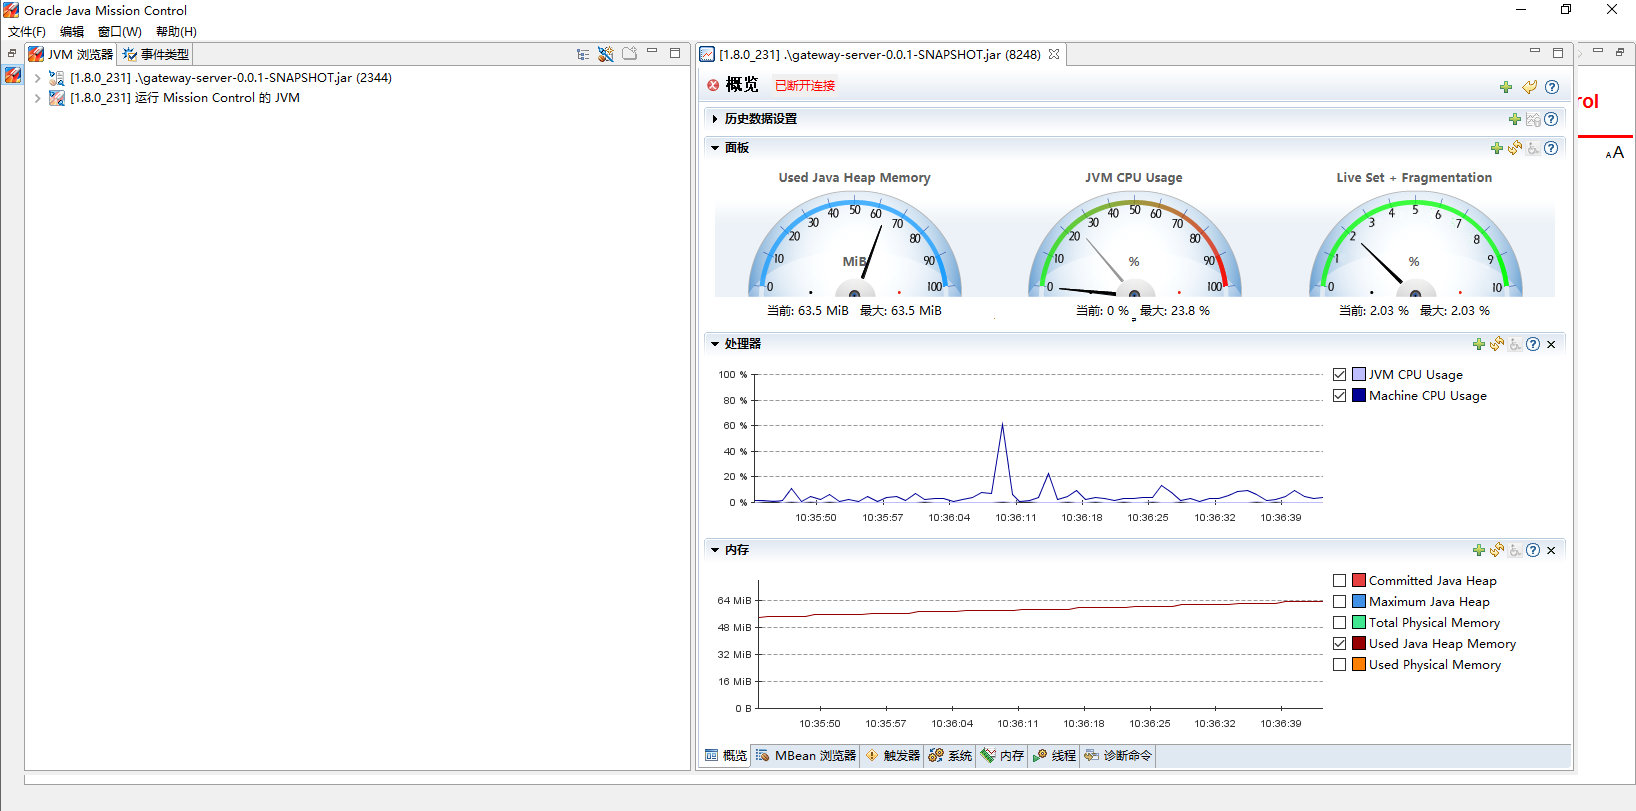Collapse the 内存 section

click(715, 550)
